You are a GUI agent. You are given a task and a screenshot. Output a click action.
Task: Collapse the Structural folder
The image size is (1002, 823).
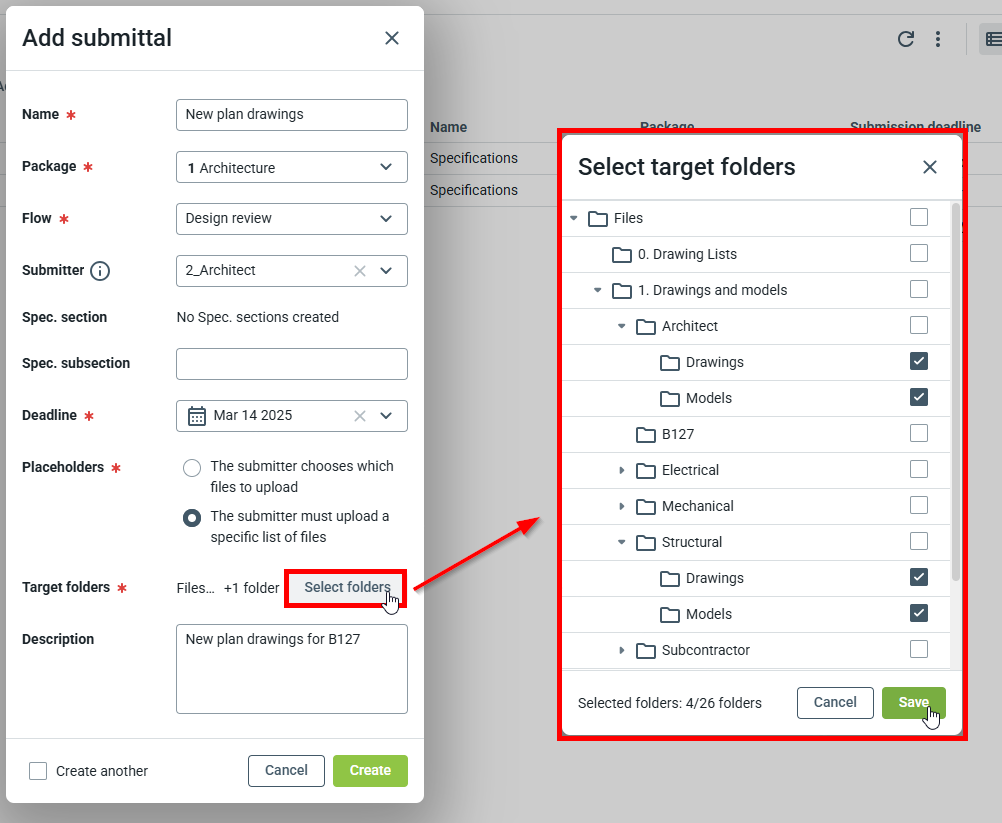click(622, 542)
